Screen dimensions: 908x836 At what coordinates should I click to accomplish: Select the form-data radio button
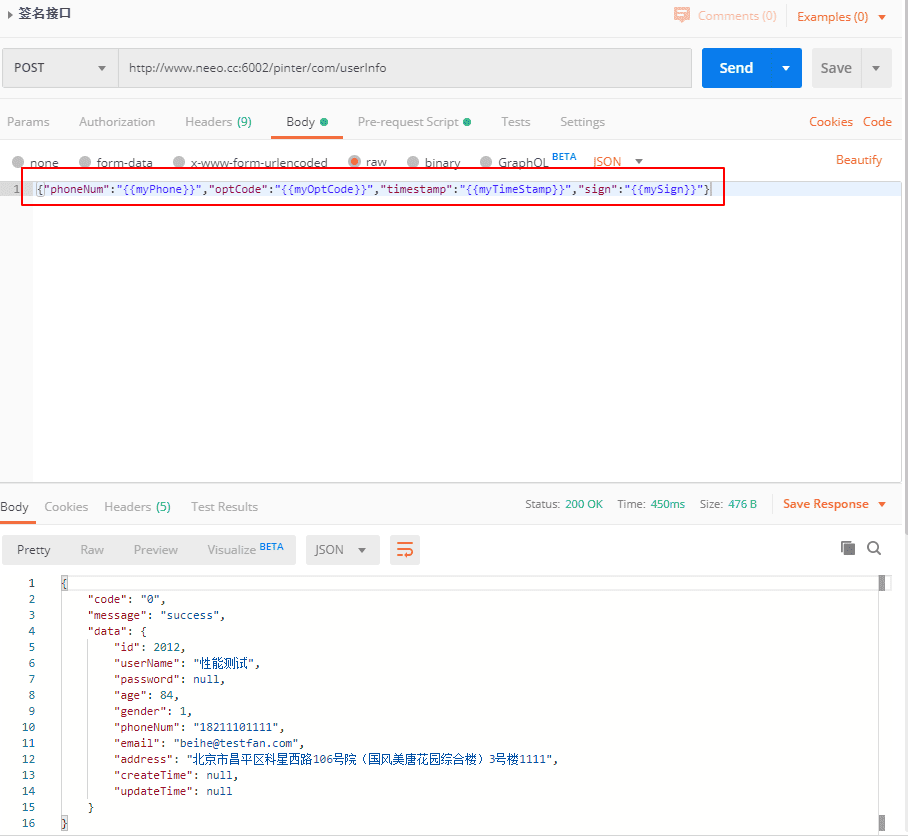pos(85,162)
